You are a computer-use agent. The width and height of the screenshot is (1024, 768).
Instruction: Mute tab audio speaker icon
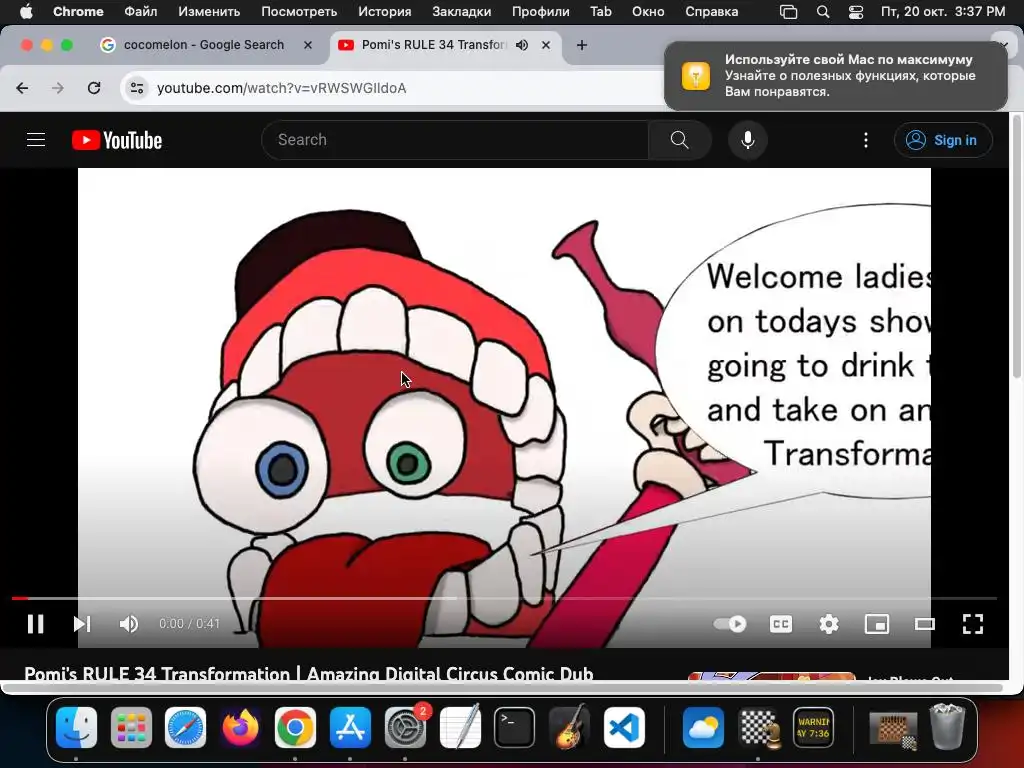[x=522, y=45]
